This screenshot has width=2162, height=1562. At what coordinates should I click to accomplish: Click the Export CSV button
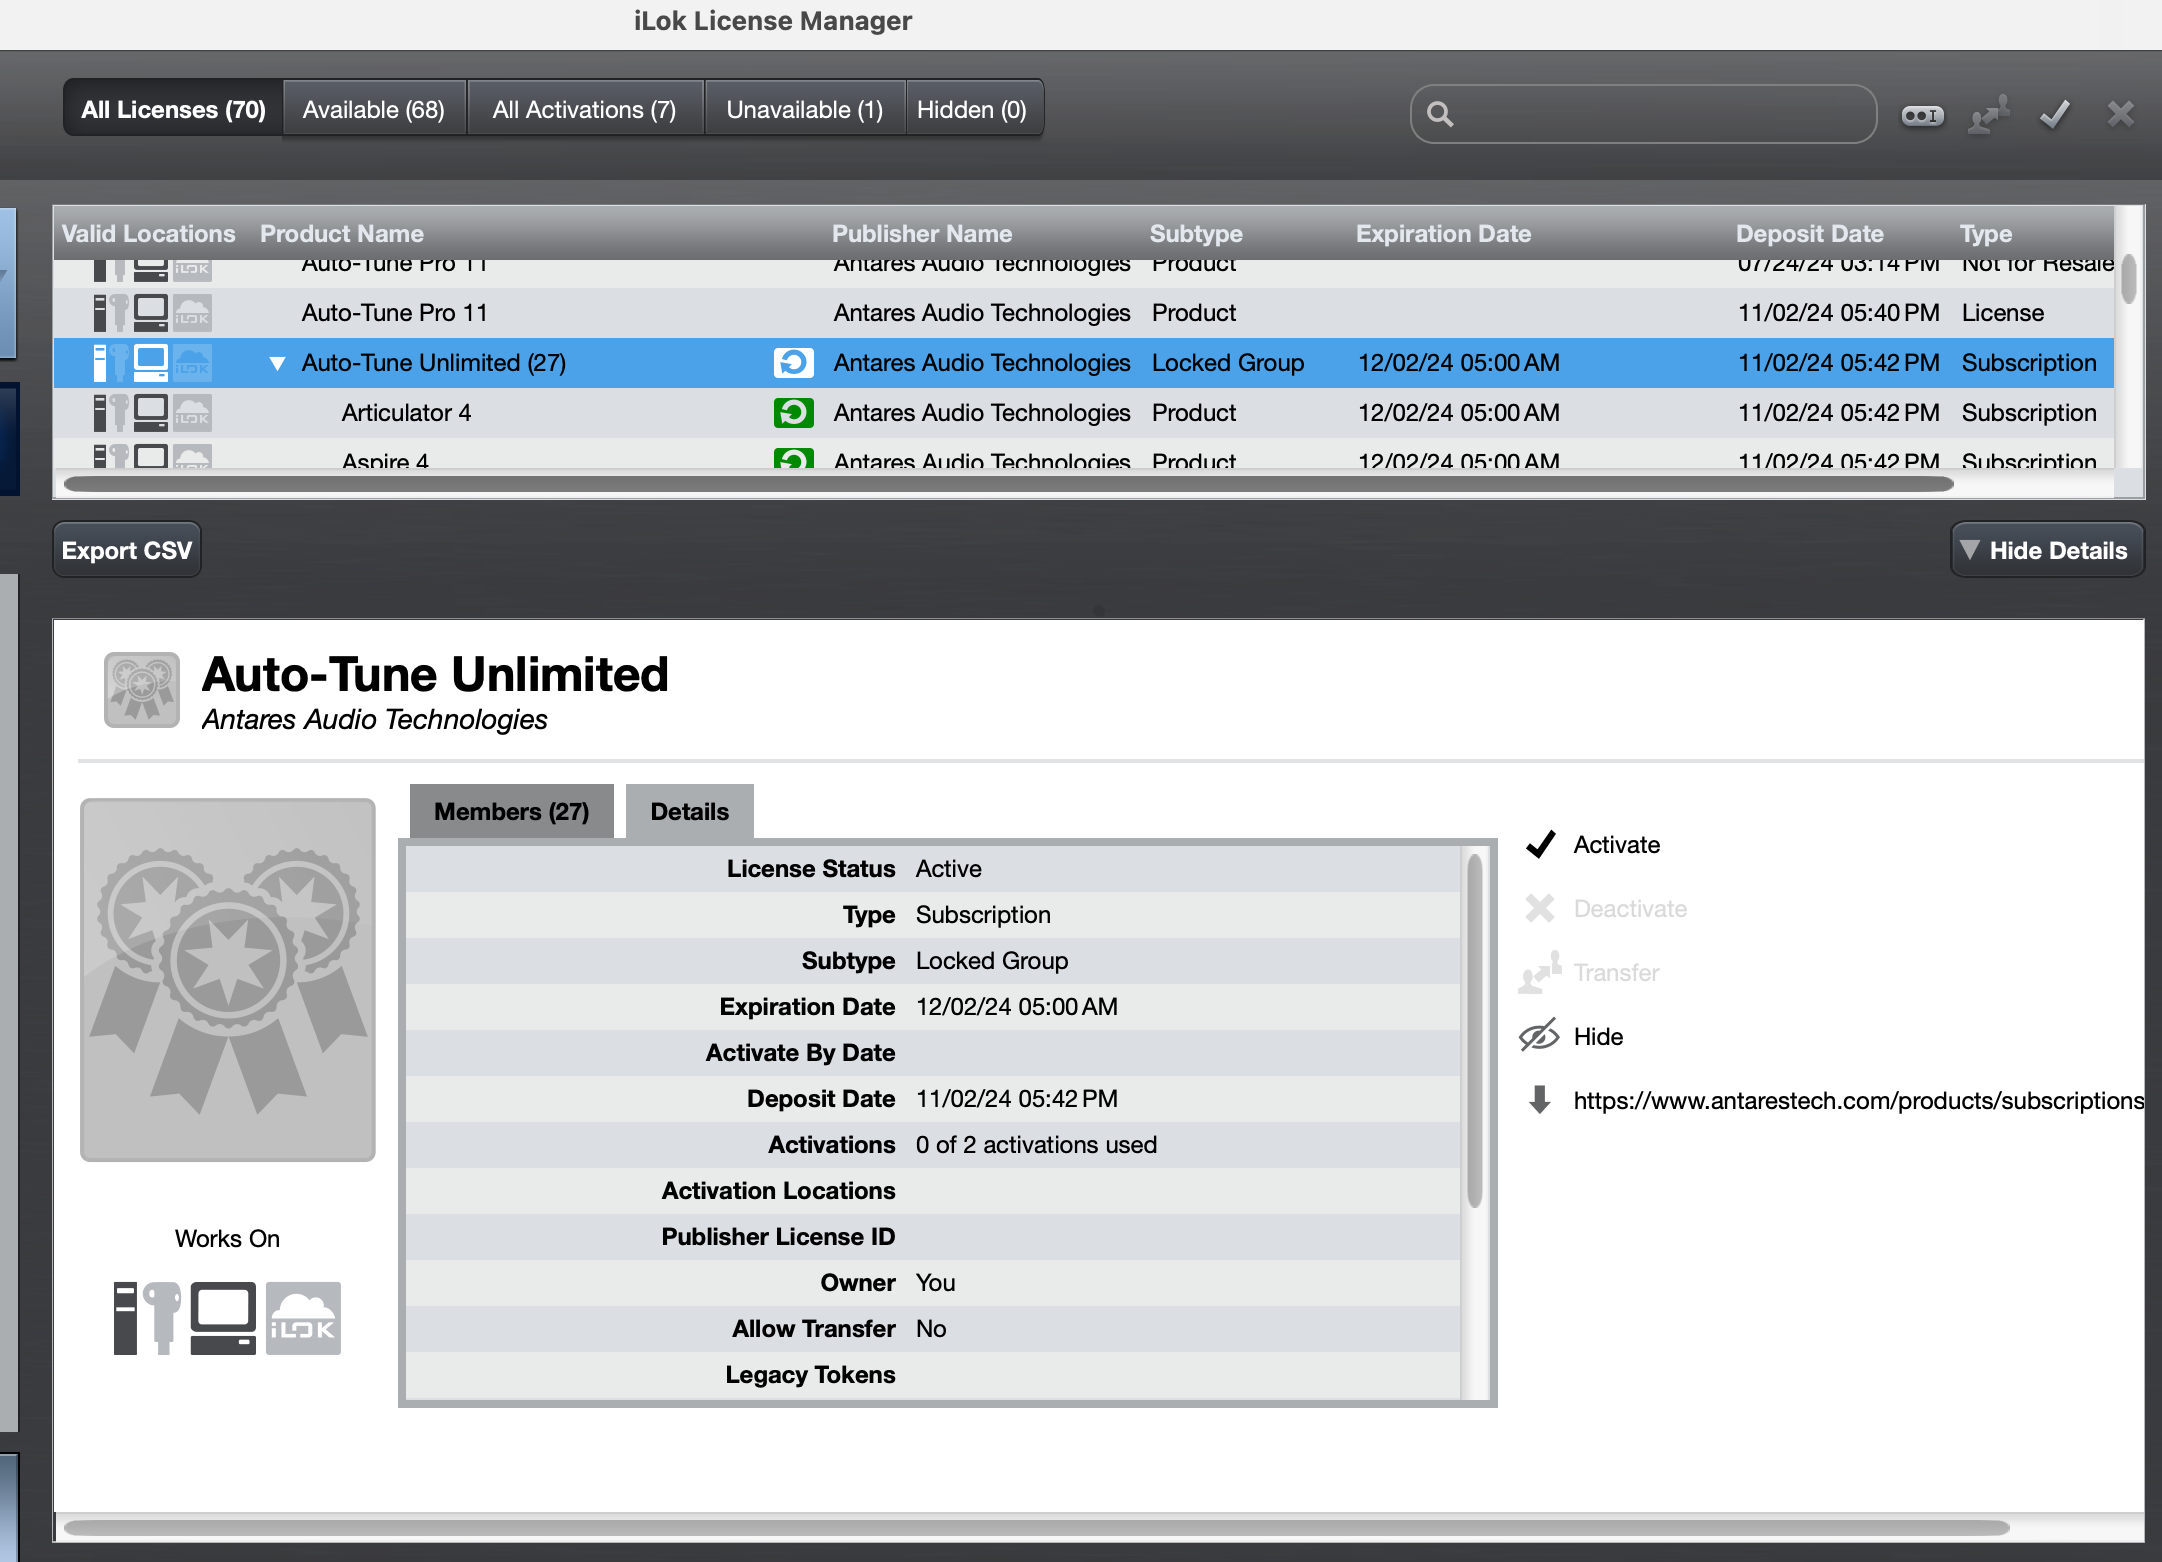click(126, 549)
